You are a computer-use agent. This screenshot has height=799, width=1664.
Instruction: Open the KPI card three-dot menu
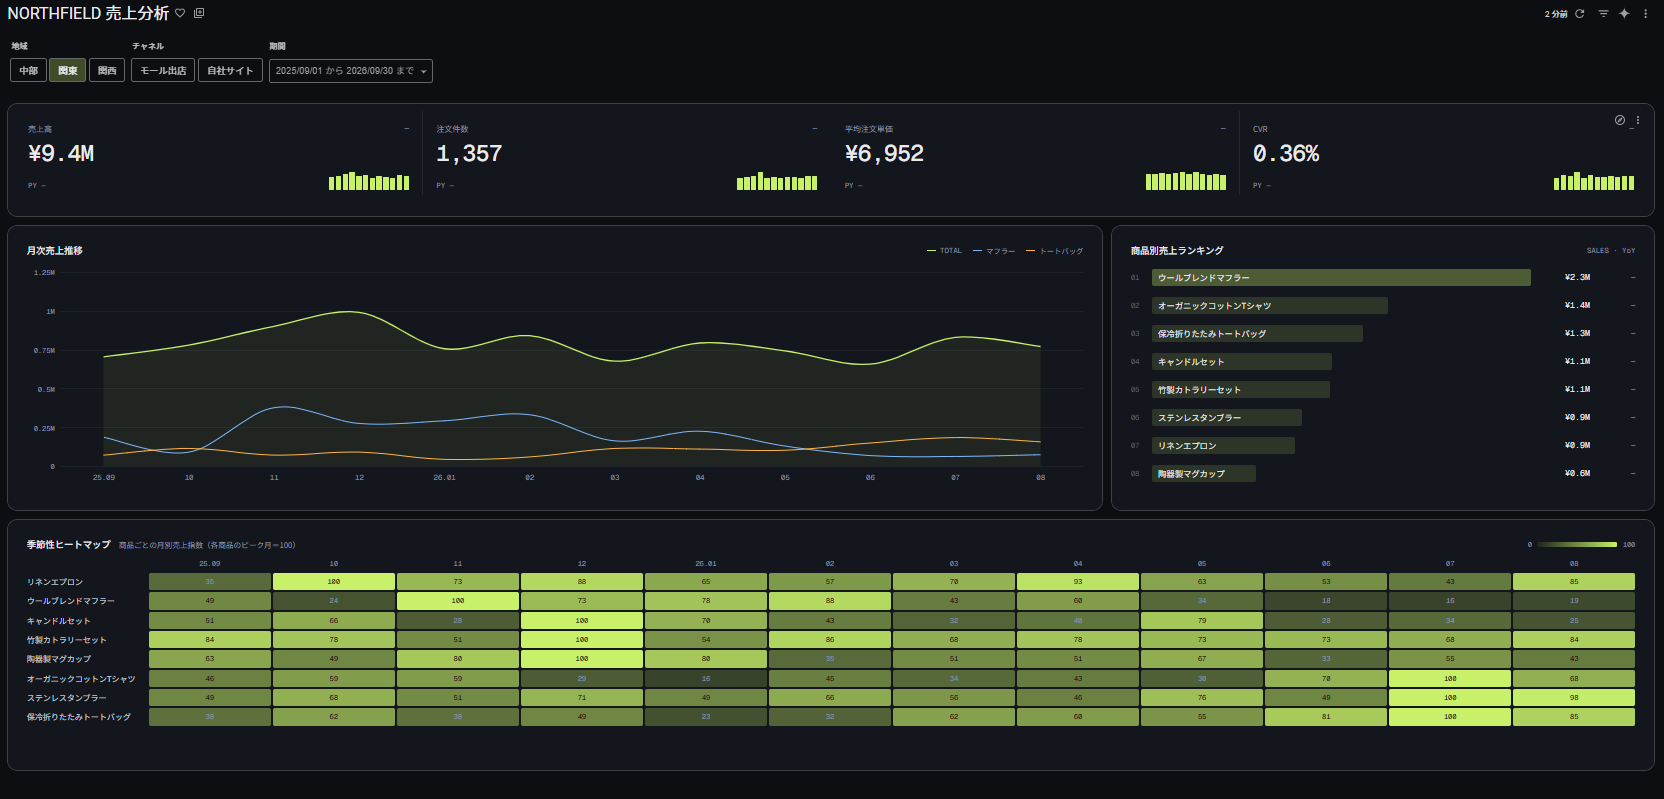(x=1638, y=120)
